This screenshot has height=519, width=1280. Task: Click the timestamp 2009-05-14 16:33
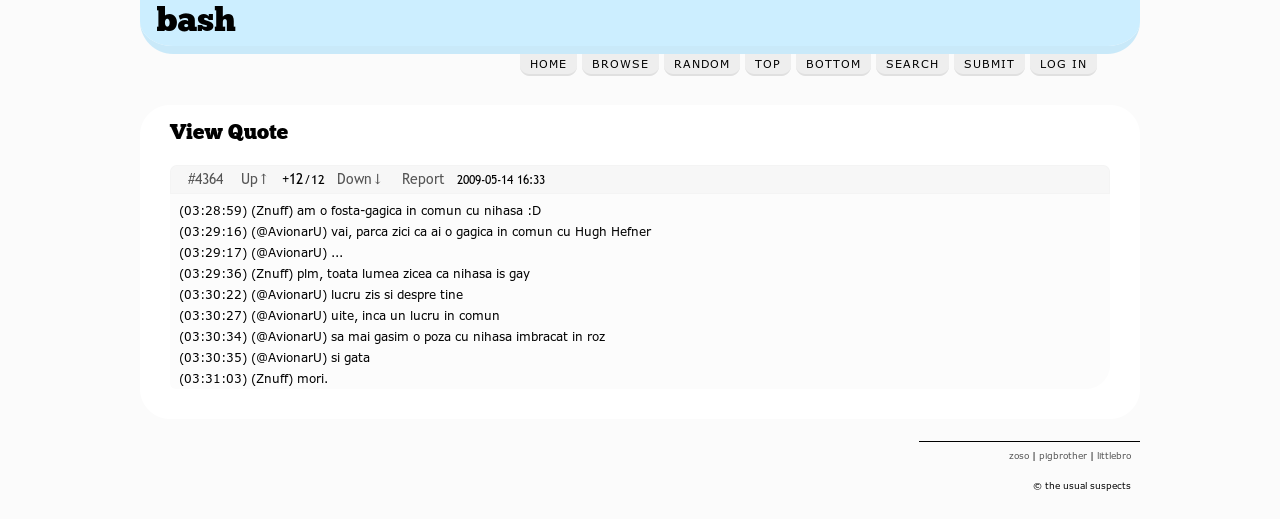coord(501,180)
